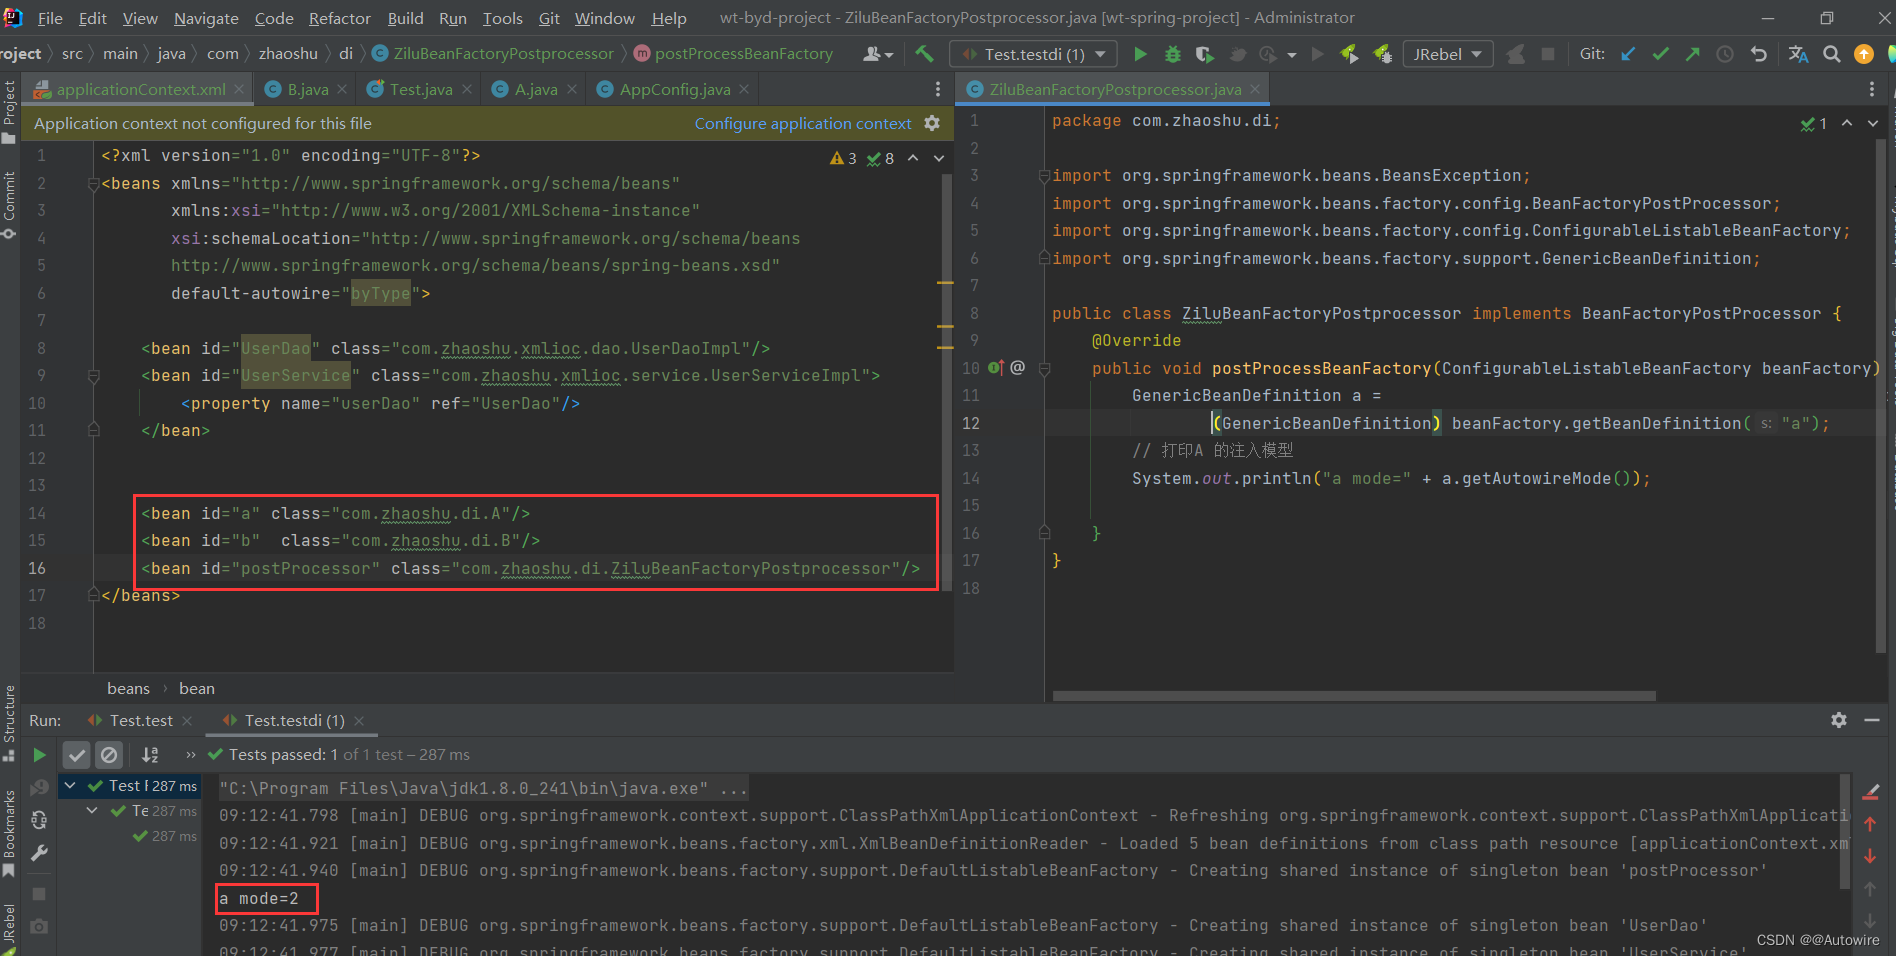Fold the UserService bean at line 9
Image resolution: width=1896 pixels, height=956 pixels.
pyautogui.click(x=93, y=376)
